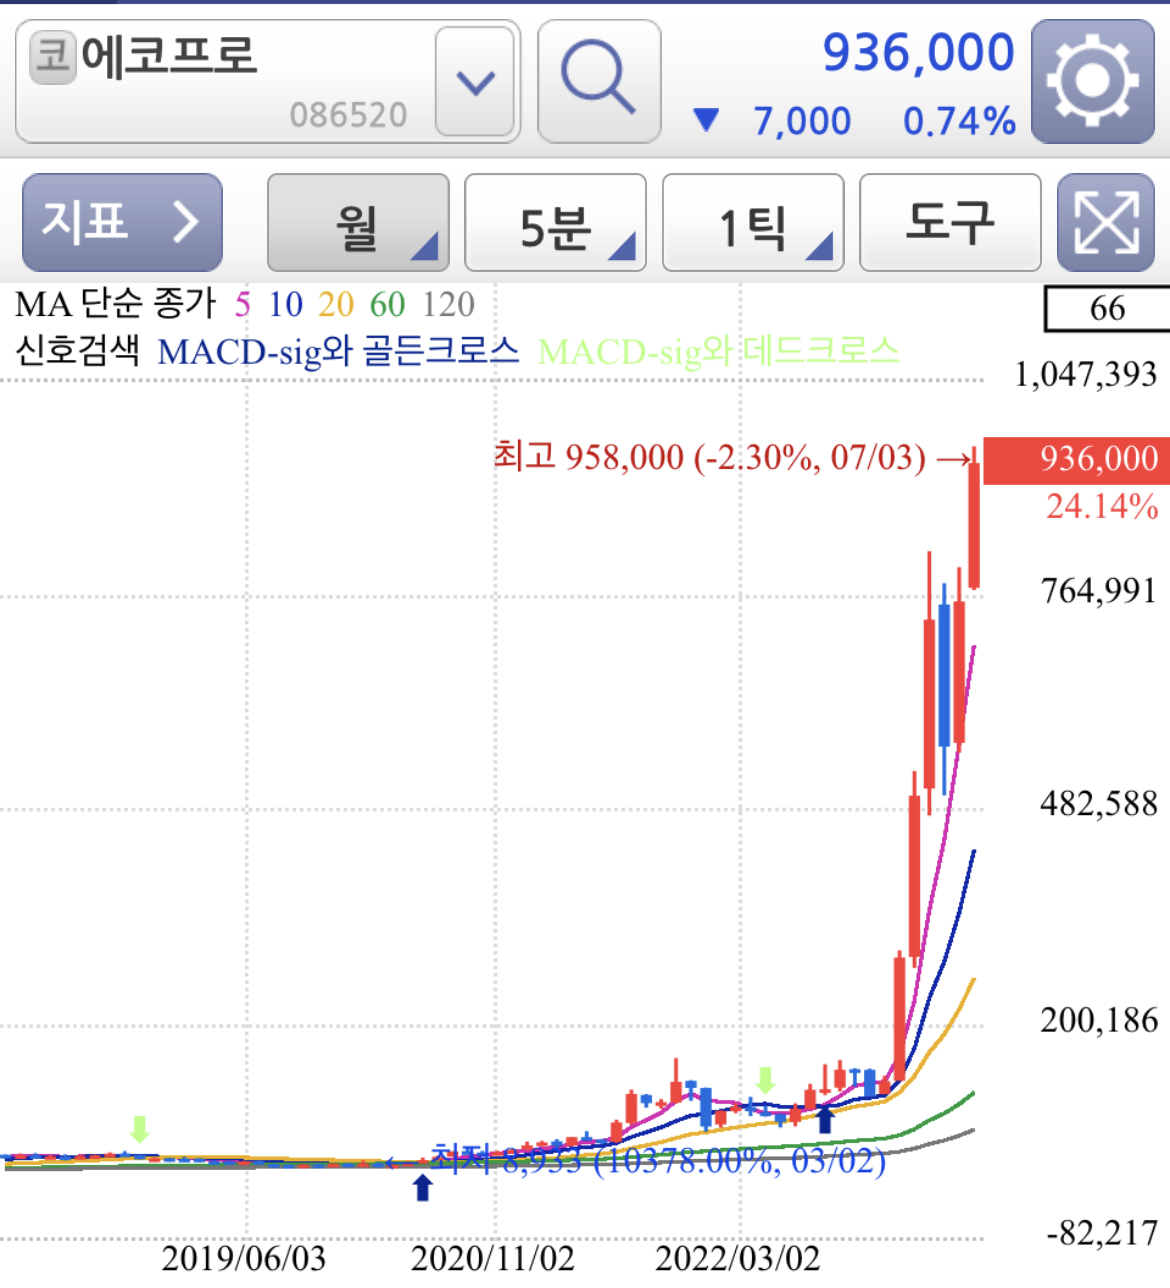Tap the 200,186 price axis label
Image resolution: width=1170 pixels, height=1288 pixels.
1099,1020
